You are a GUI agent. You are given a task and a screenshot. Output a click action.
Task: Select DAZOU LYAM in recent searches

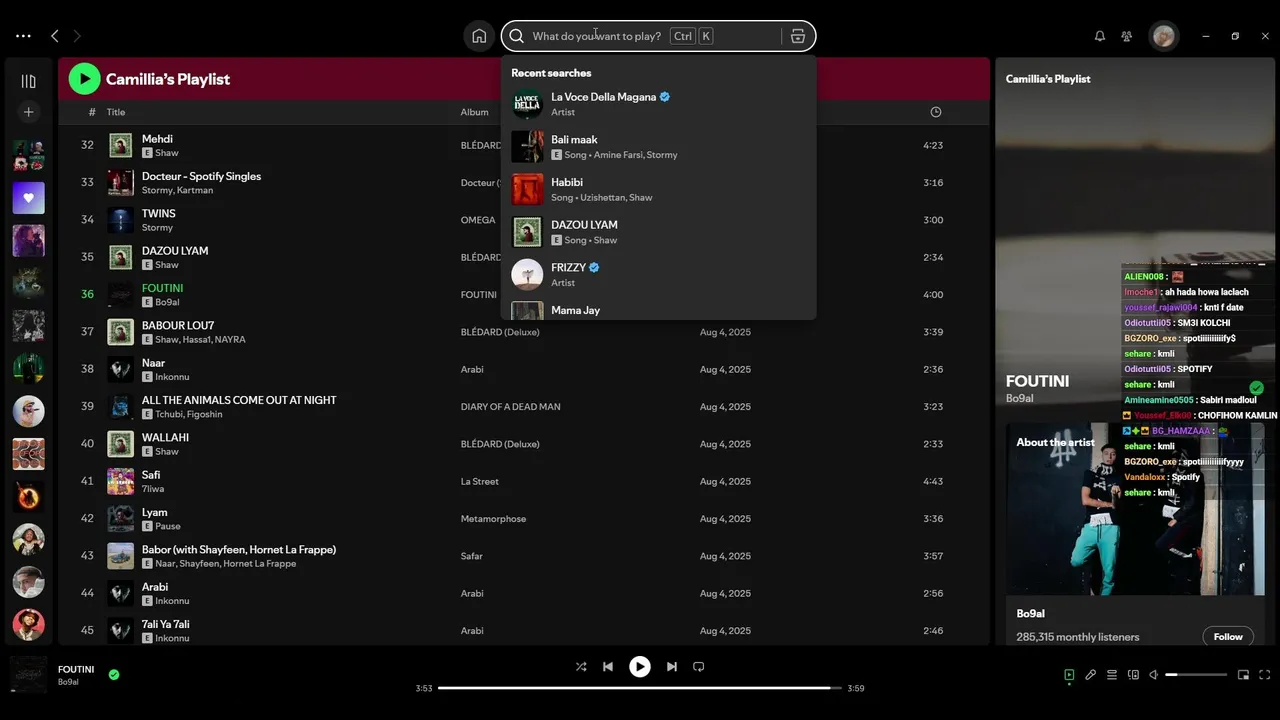coord(658,232)
